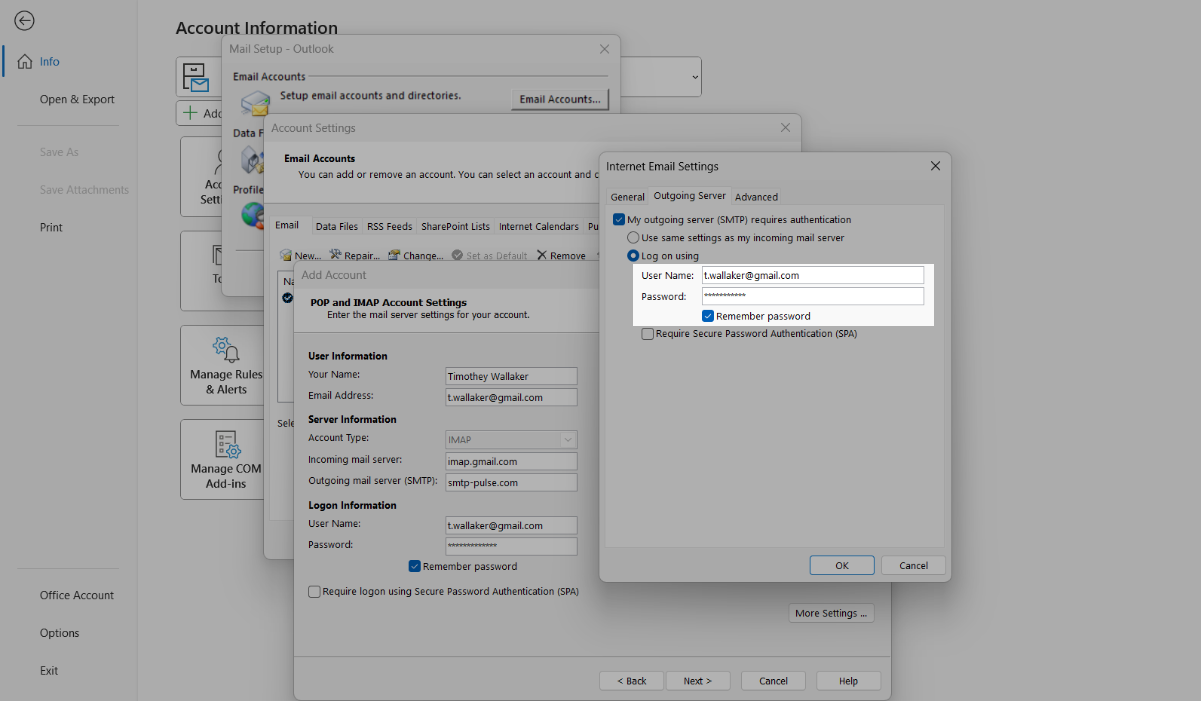Click the back arrow icon
The image size is (1201, 701).
25,21
